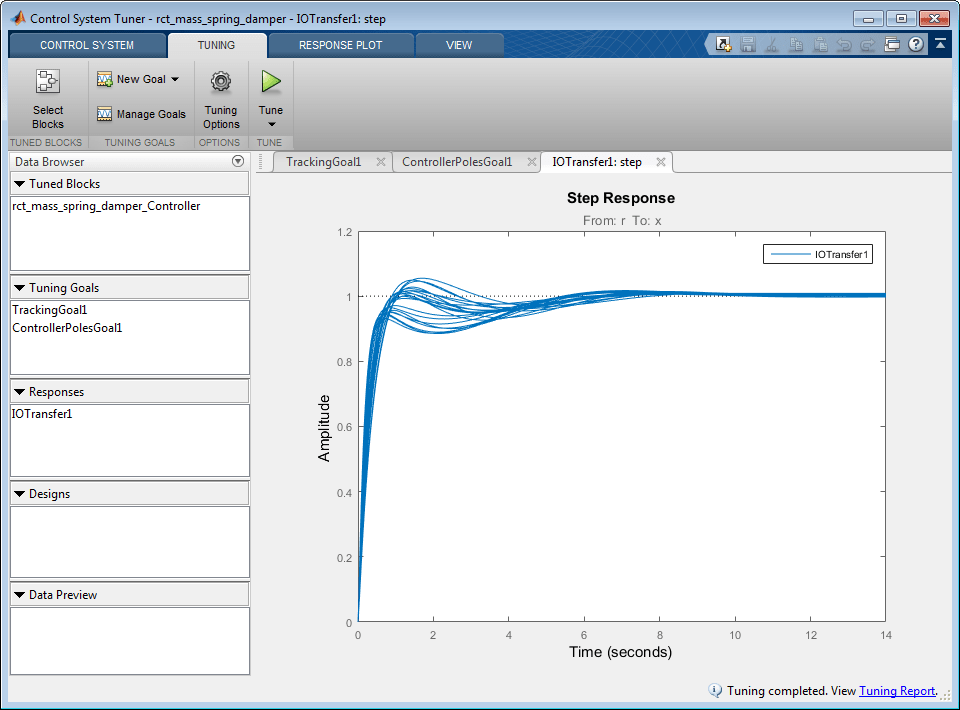Select IOTransfer1 in Responses list
Screen dimensions: 960x710
[42, 414]
